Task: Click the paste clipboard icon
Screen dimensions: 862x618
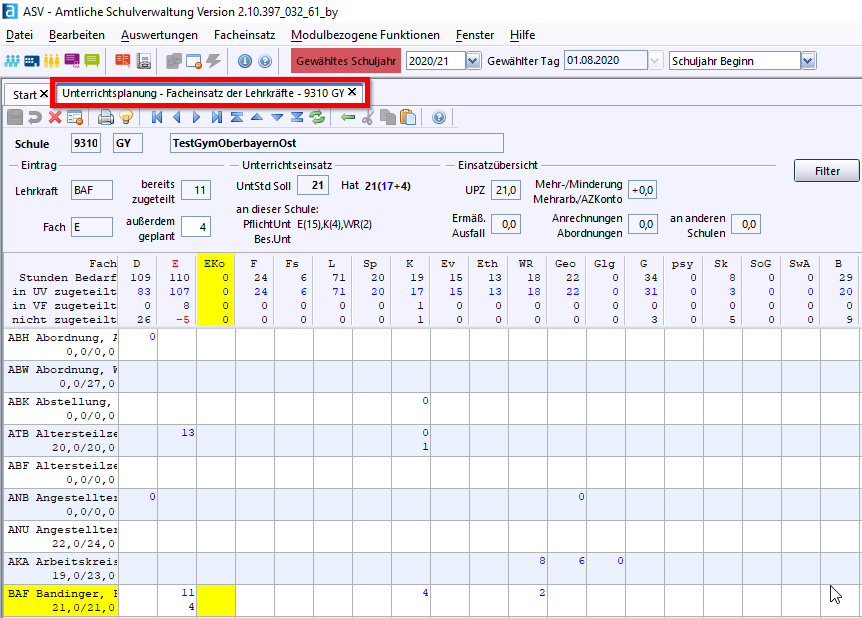Action: pos(408,117)
